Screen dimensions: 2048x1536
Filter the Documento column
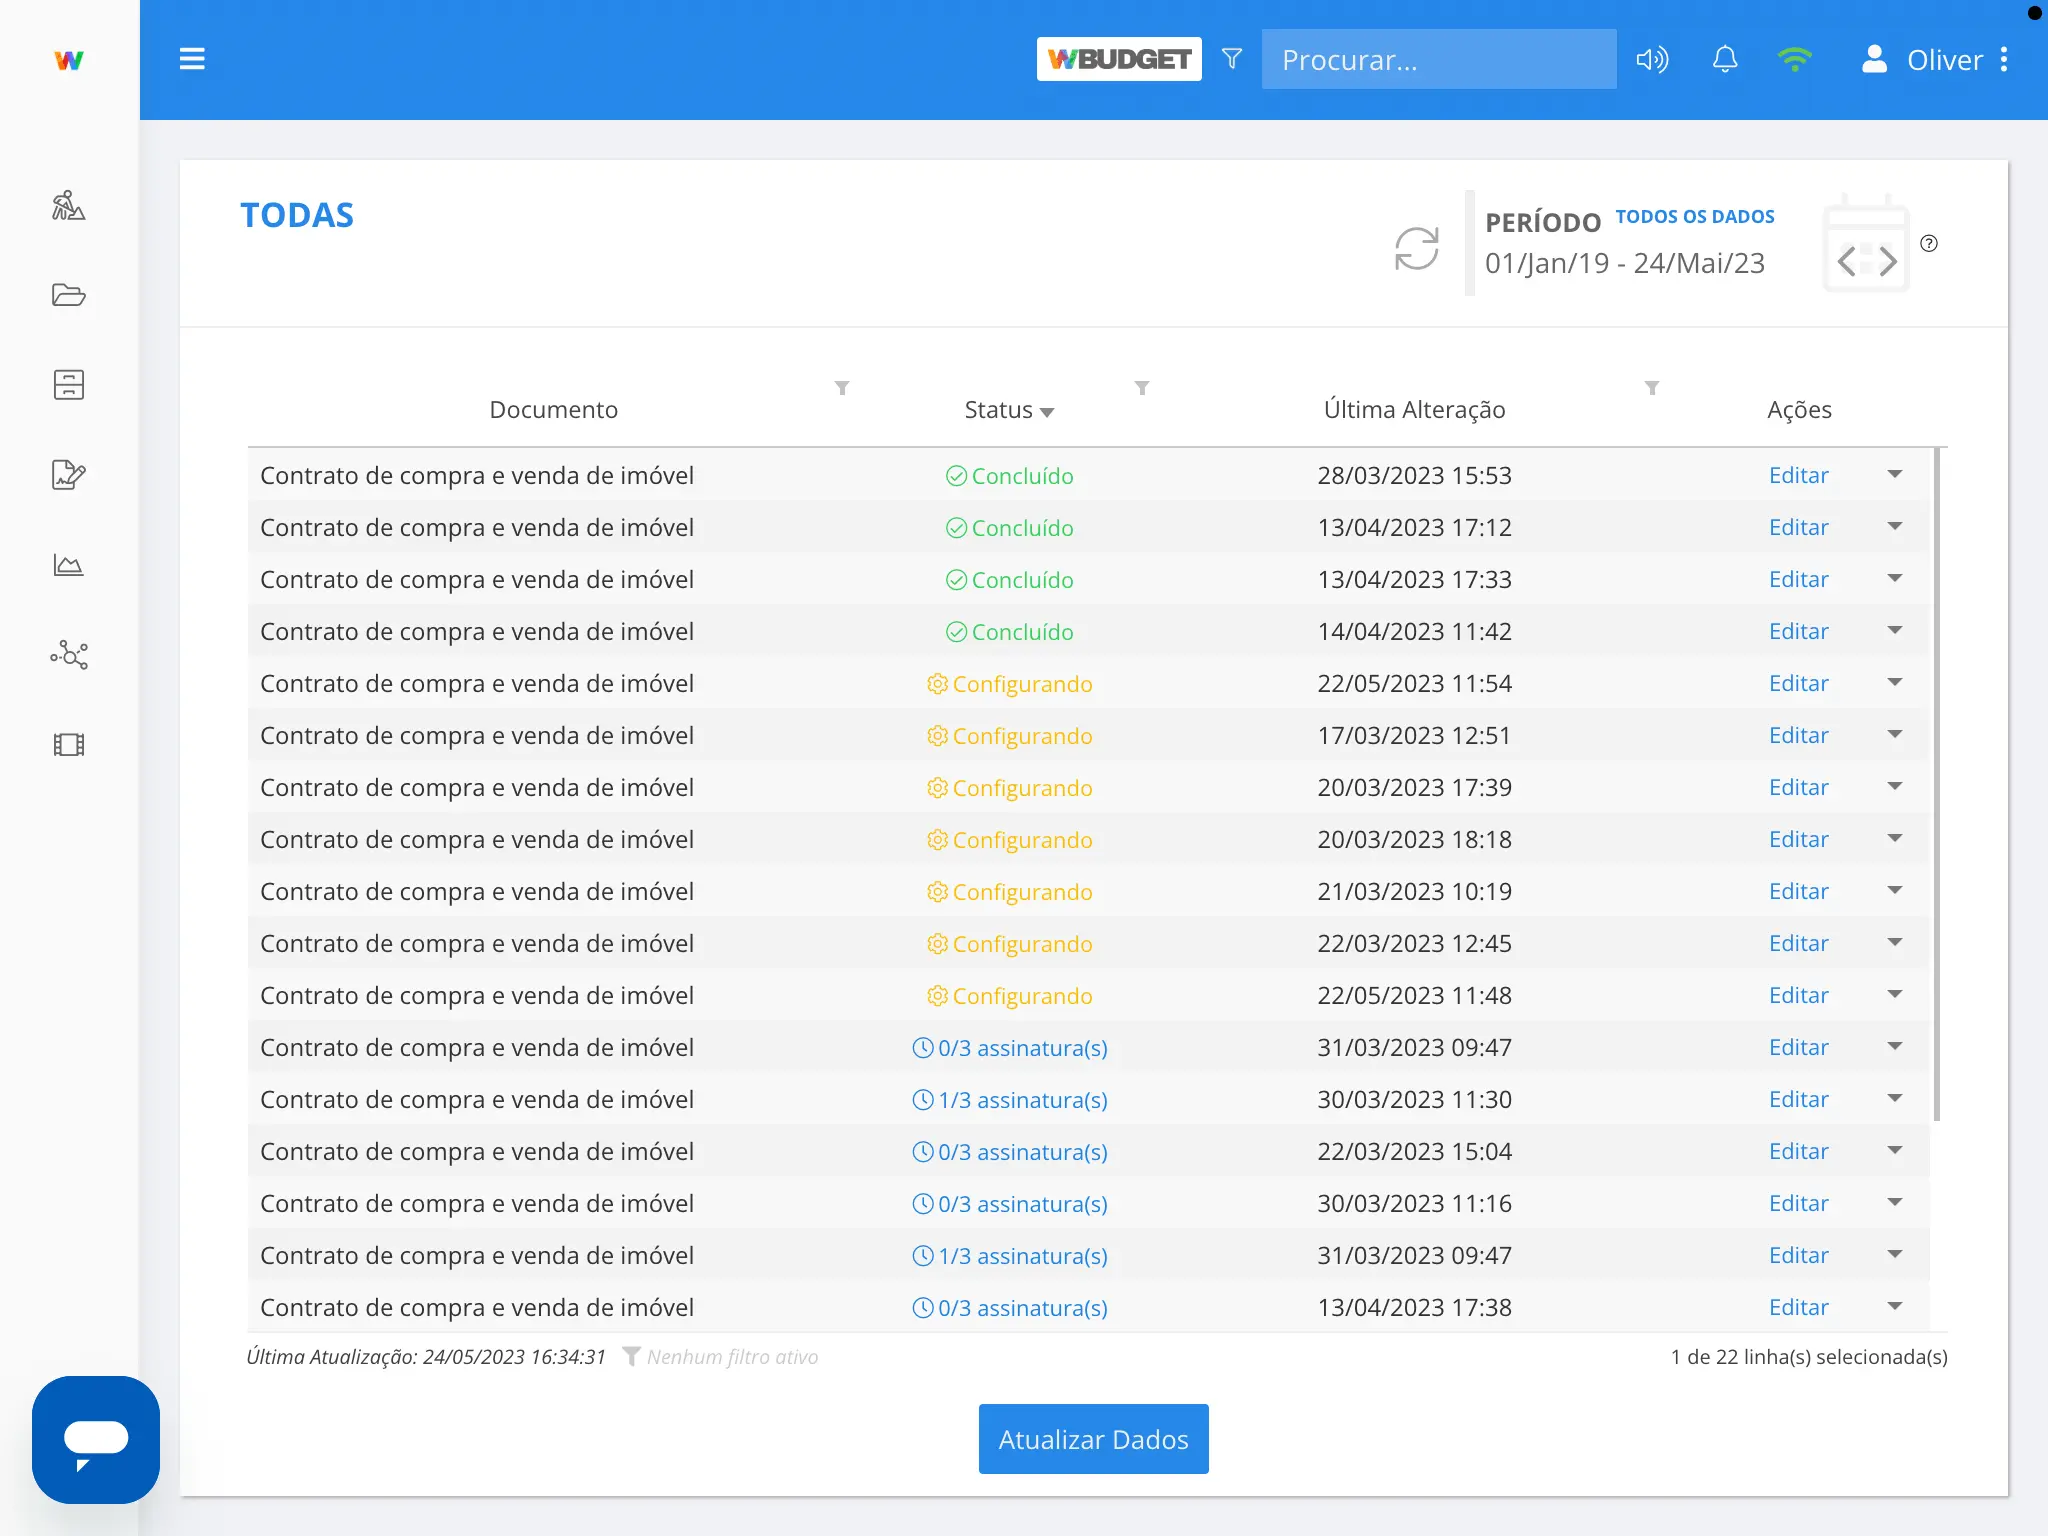click(842, 388)
